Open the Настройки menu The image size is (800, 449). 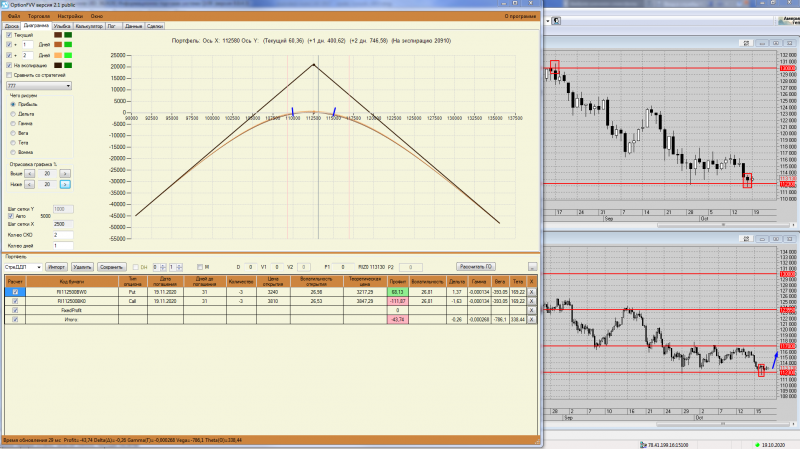coord(70,16)
